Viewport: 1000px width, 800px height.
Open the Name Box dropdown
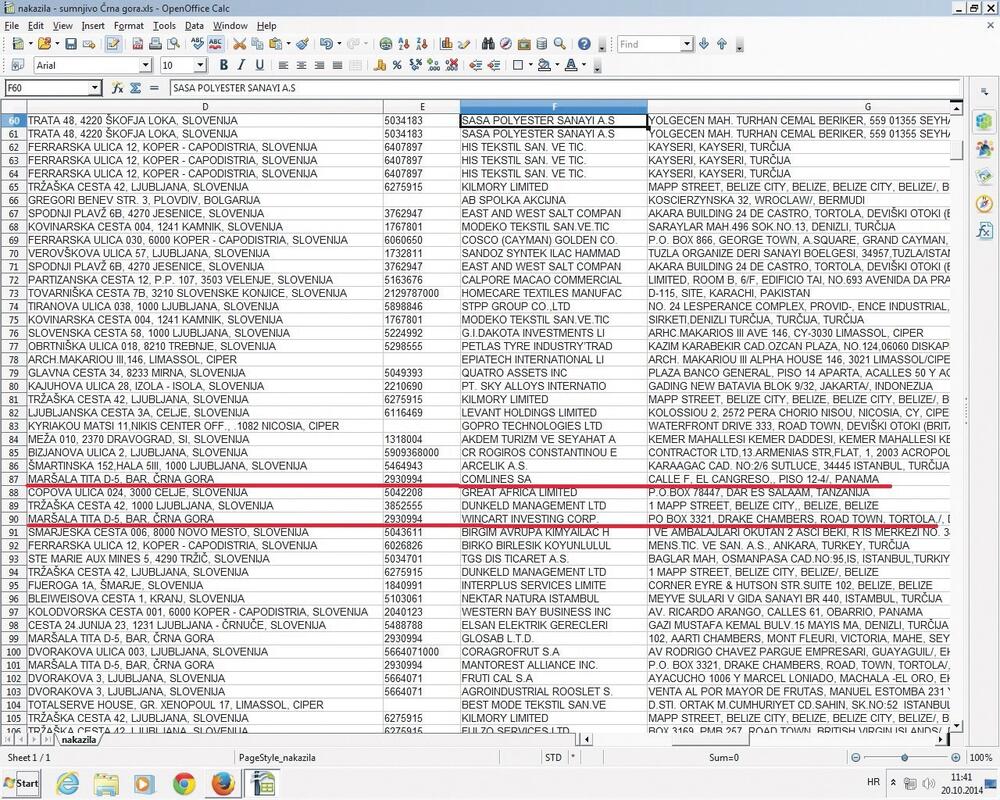click(x=95, y=88)
